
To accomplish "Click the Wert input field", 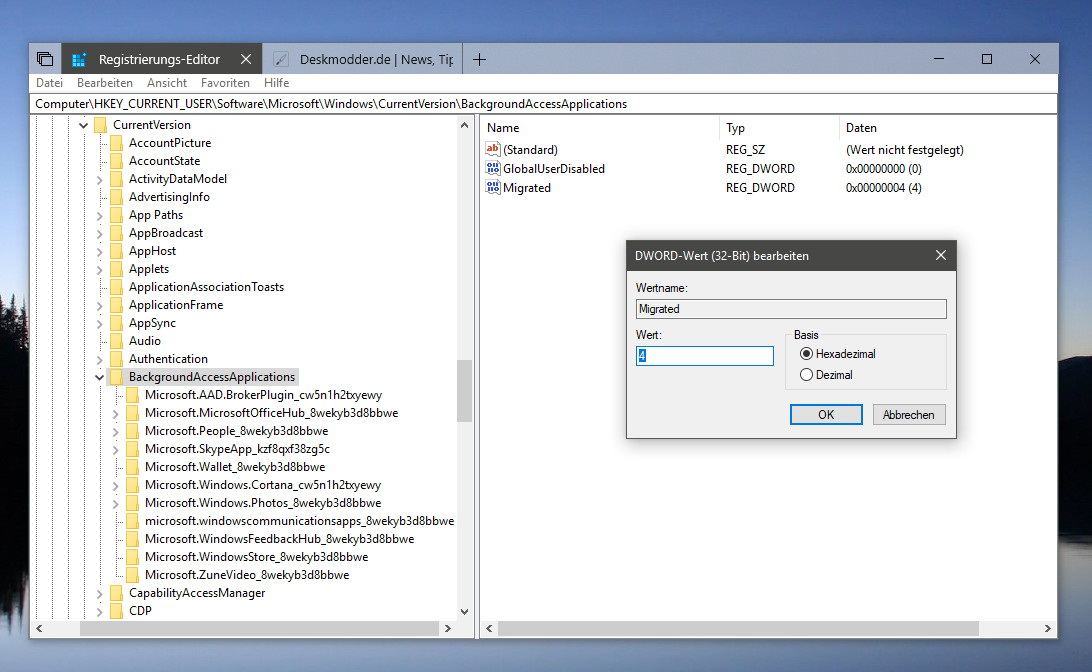I will click(705, 356).
